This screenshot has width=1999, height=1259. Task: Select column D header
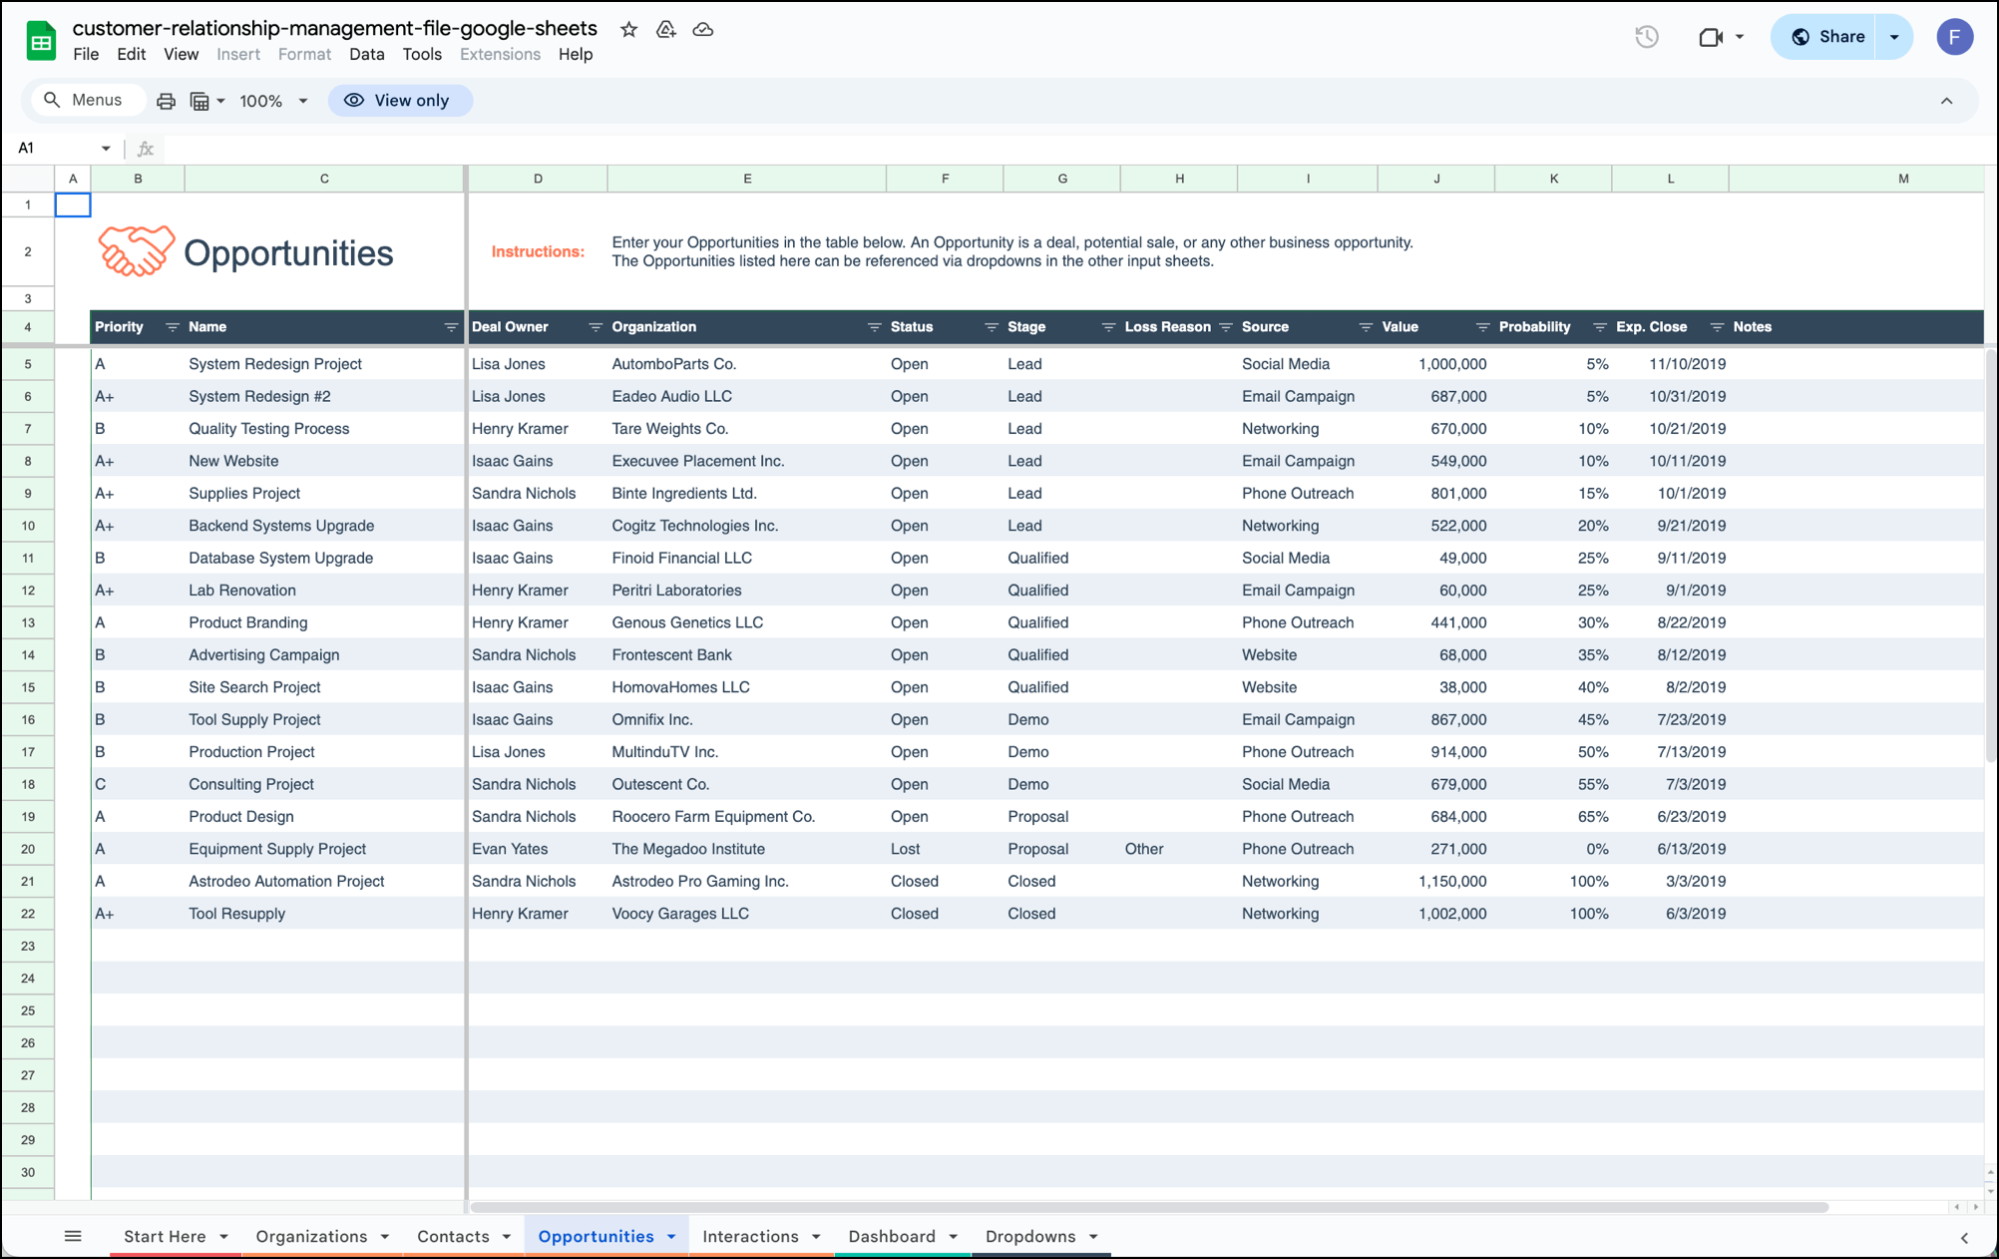537,179
